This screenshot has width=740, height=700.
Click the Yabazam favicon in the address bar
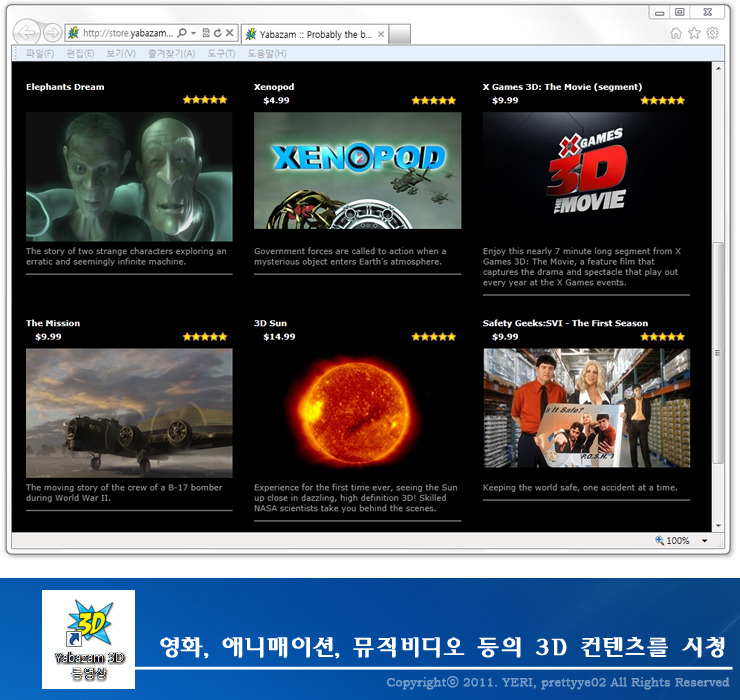74,33
